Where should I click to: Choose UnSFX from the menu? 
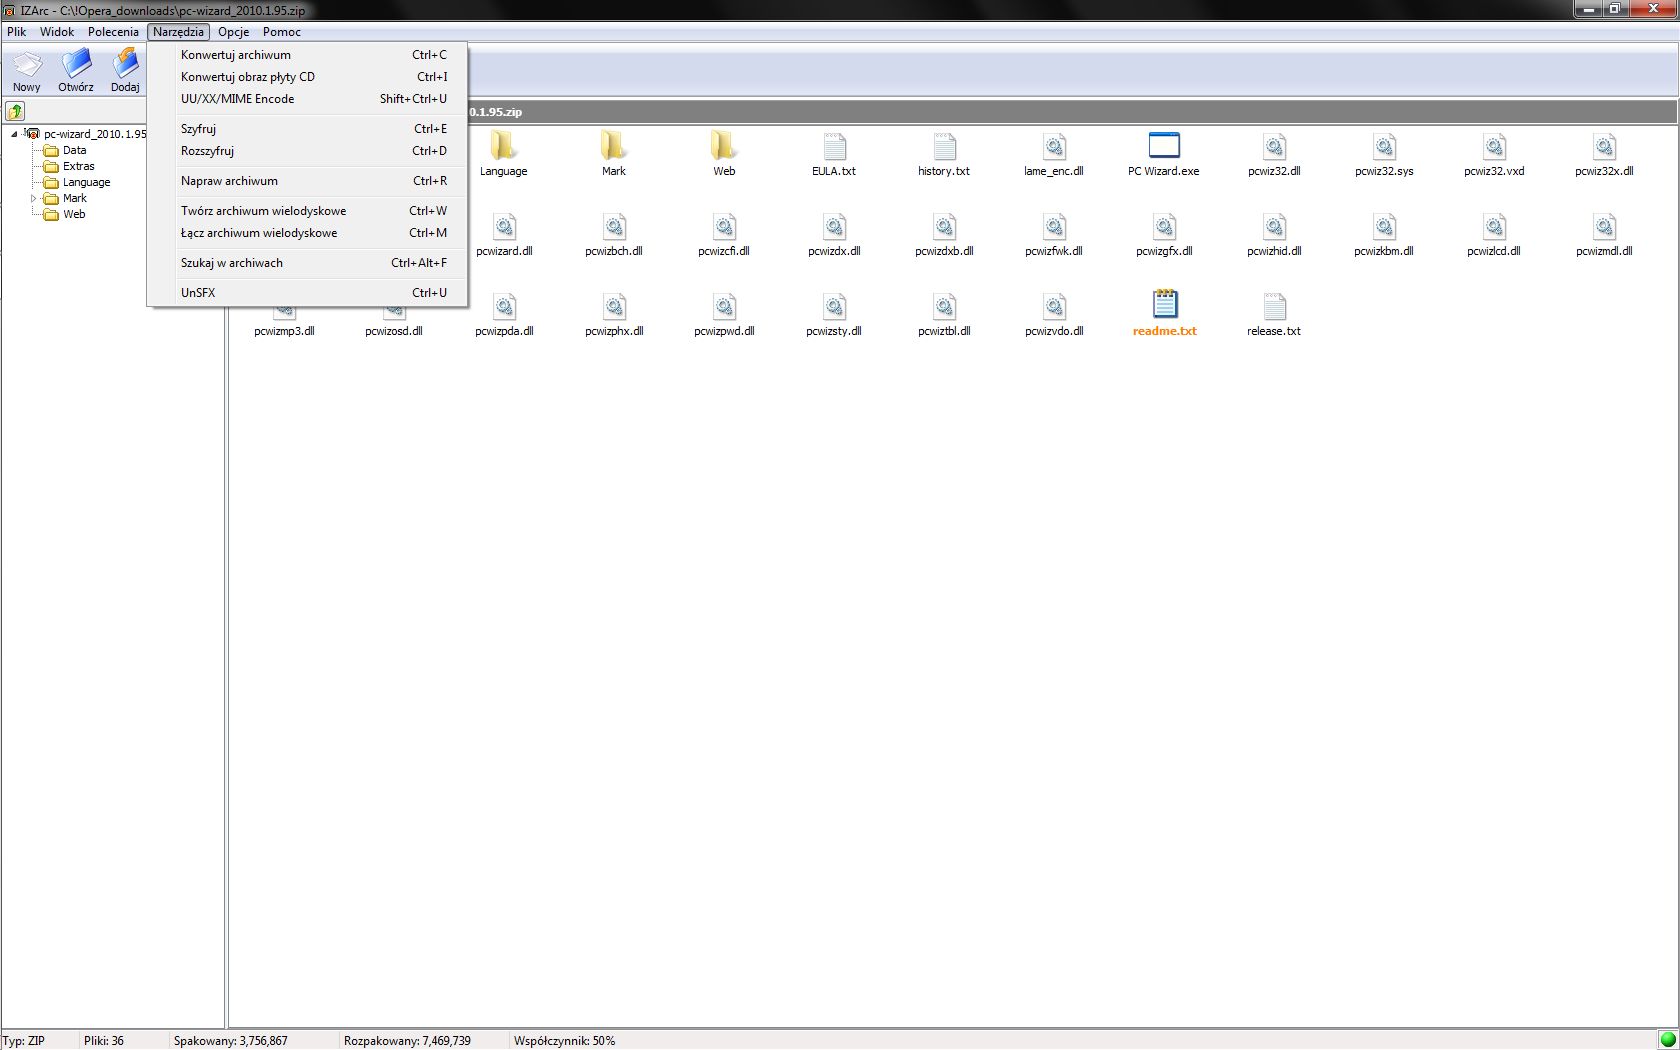coord(307,293)
